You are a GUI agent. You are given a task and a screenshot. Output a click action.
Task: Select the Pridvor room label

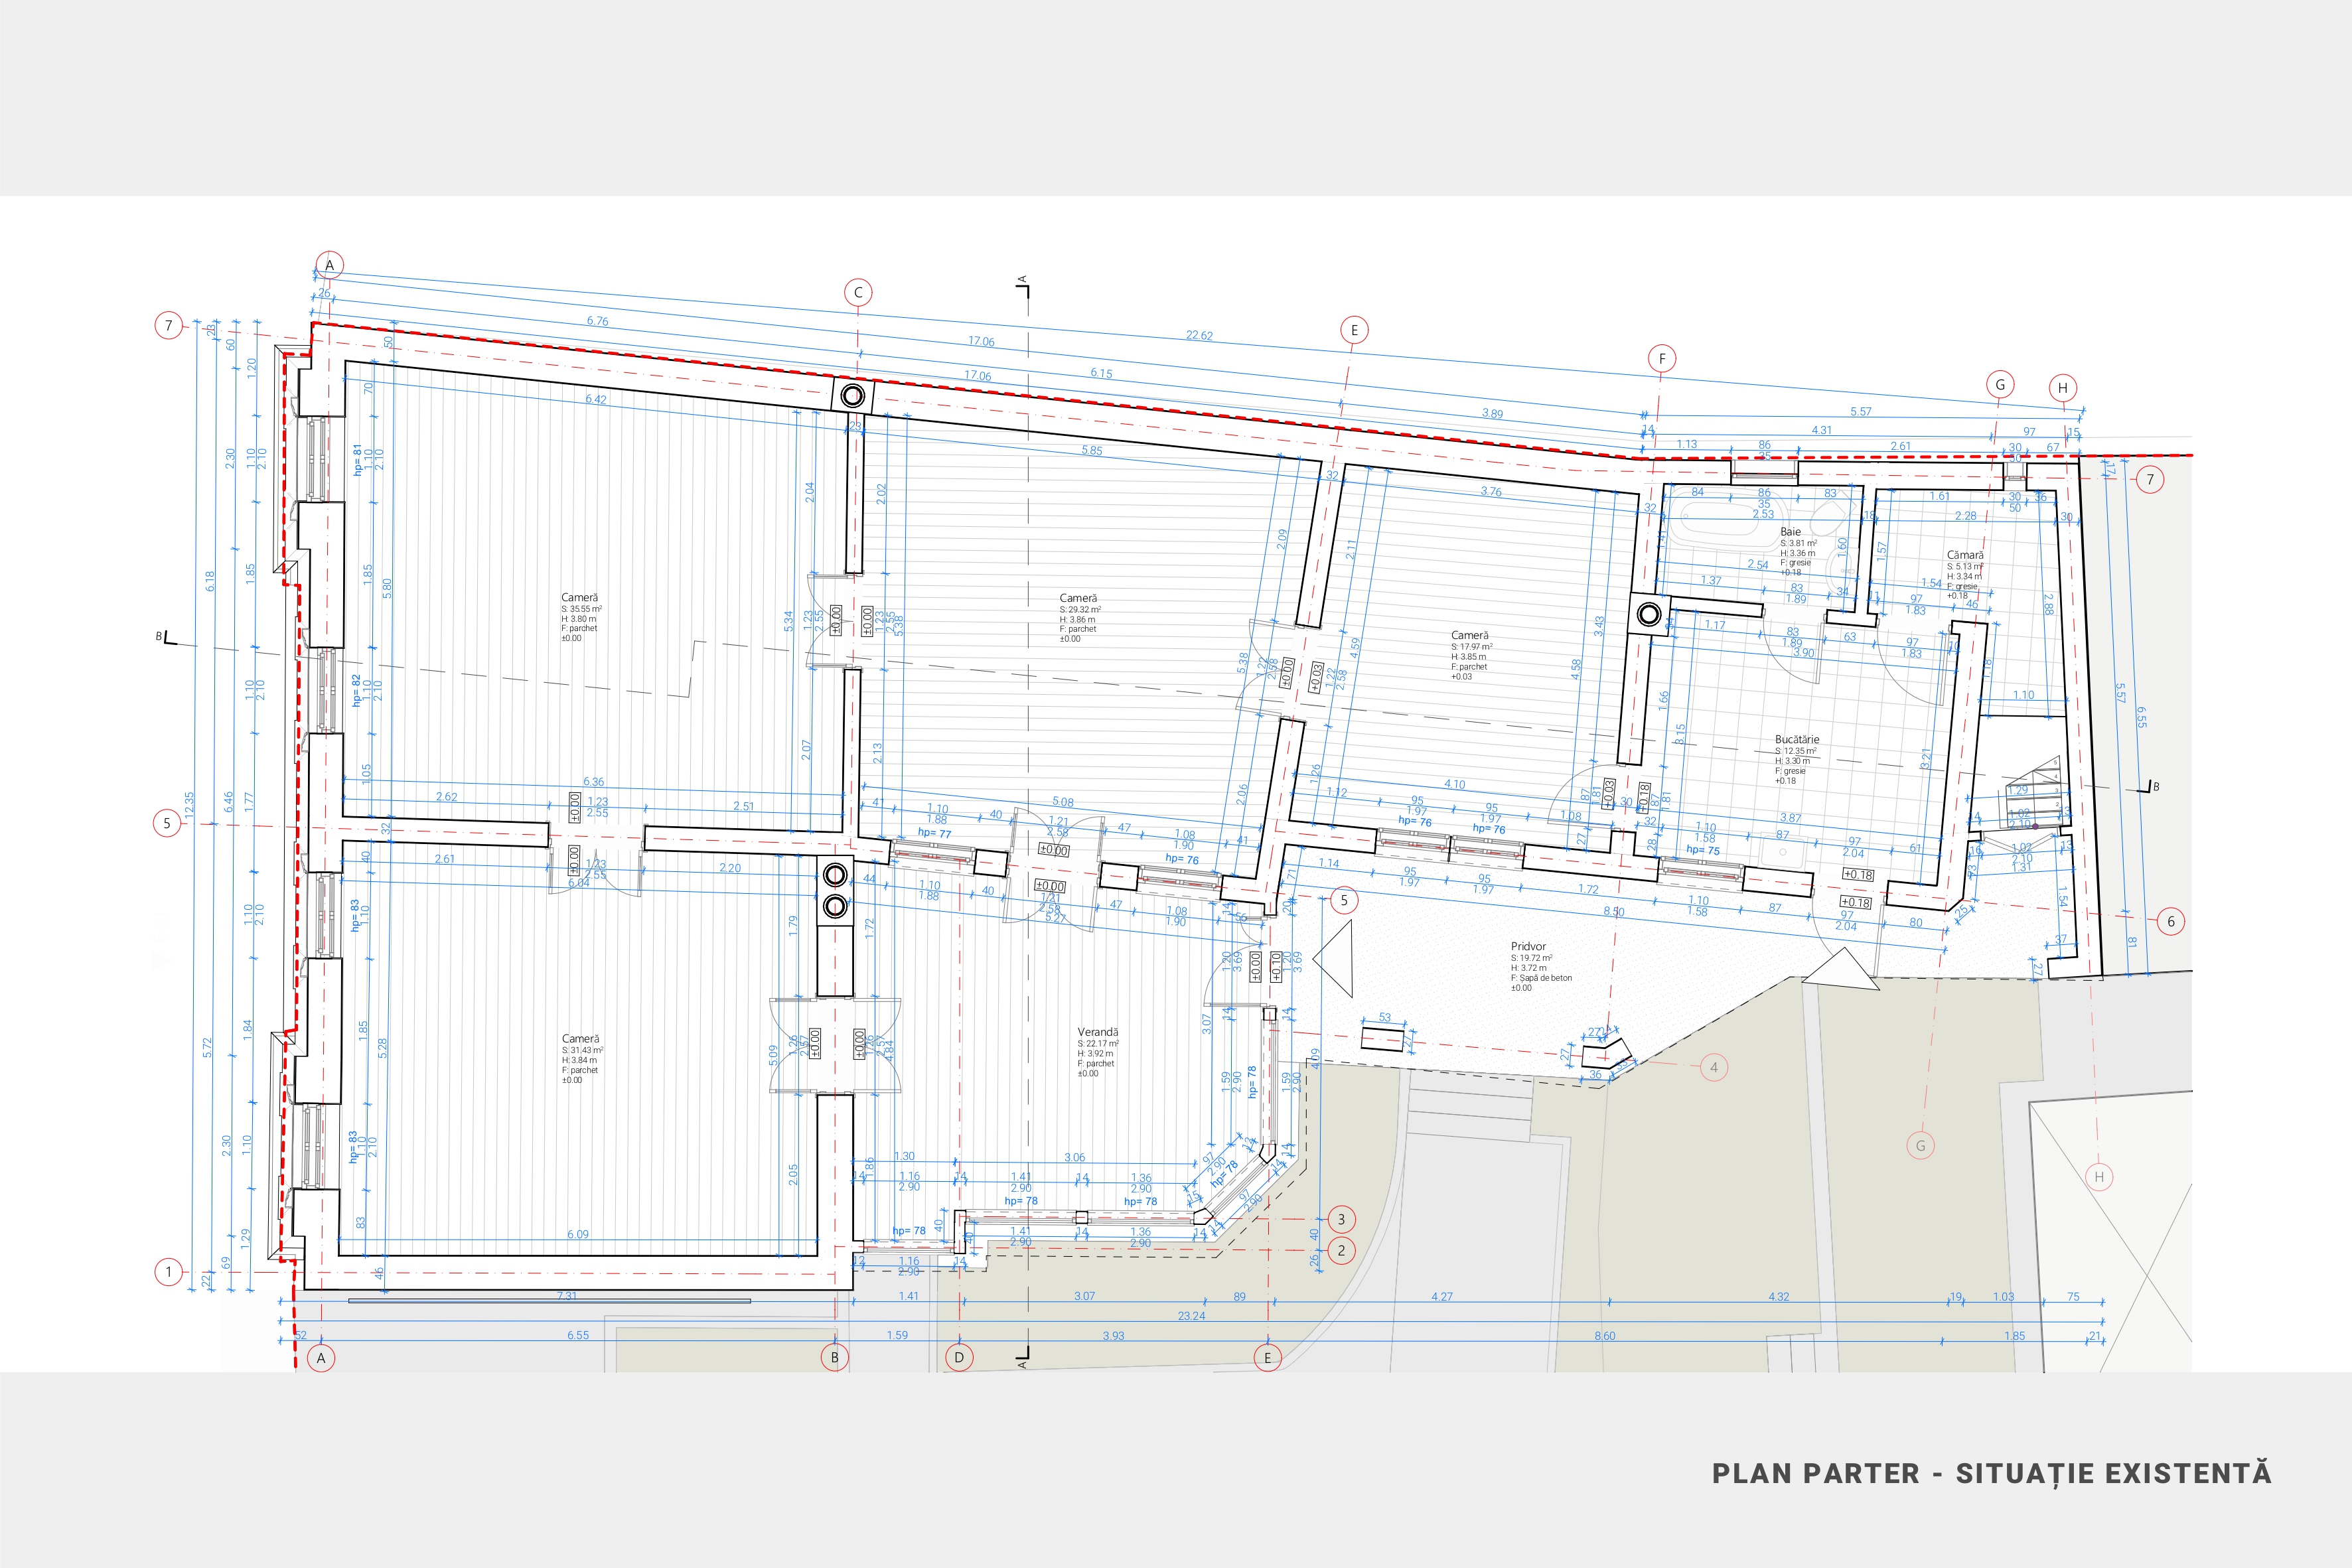point(1528,946)
